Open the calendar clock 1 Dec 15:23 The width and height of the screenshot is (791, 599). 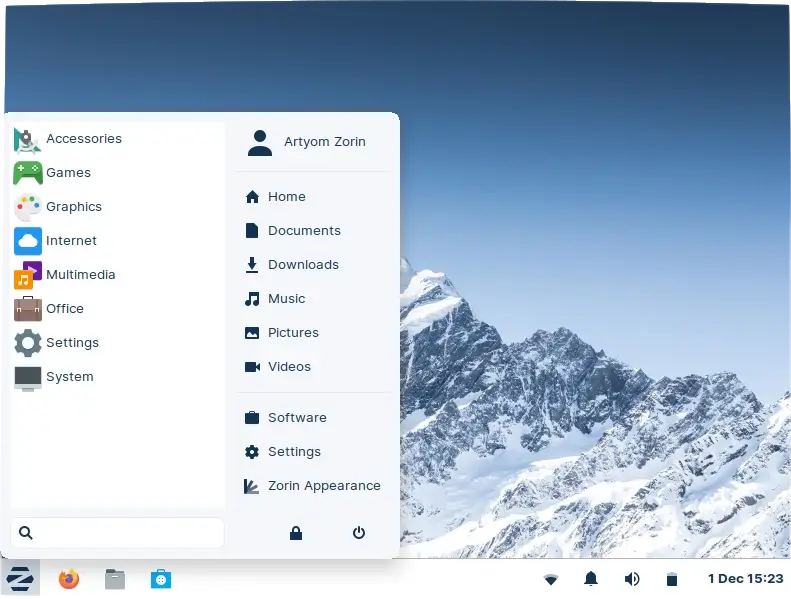tap(745, 579)
